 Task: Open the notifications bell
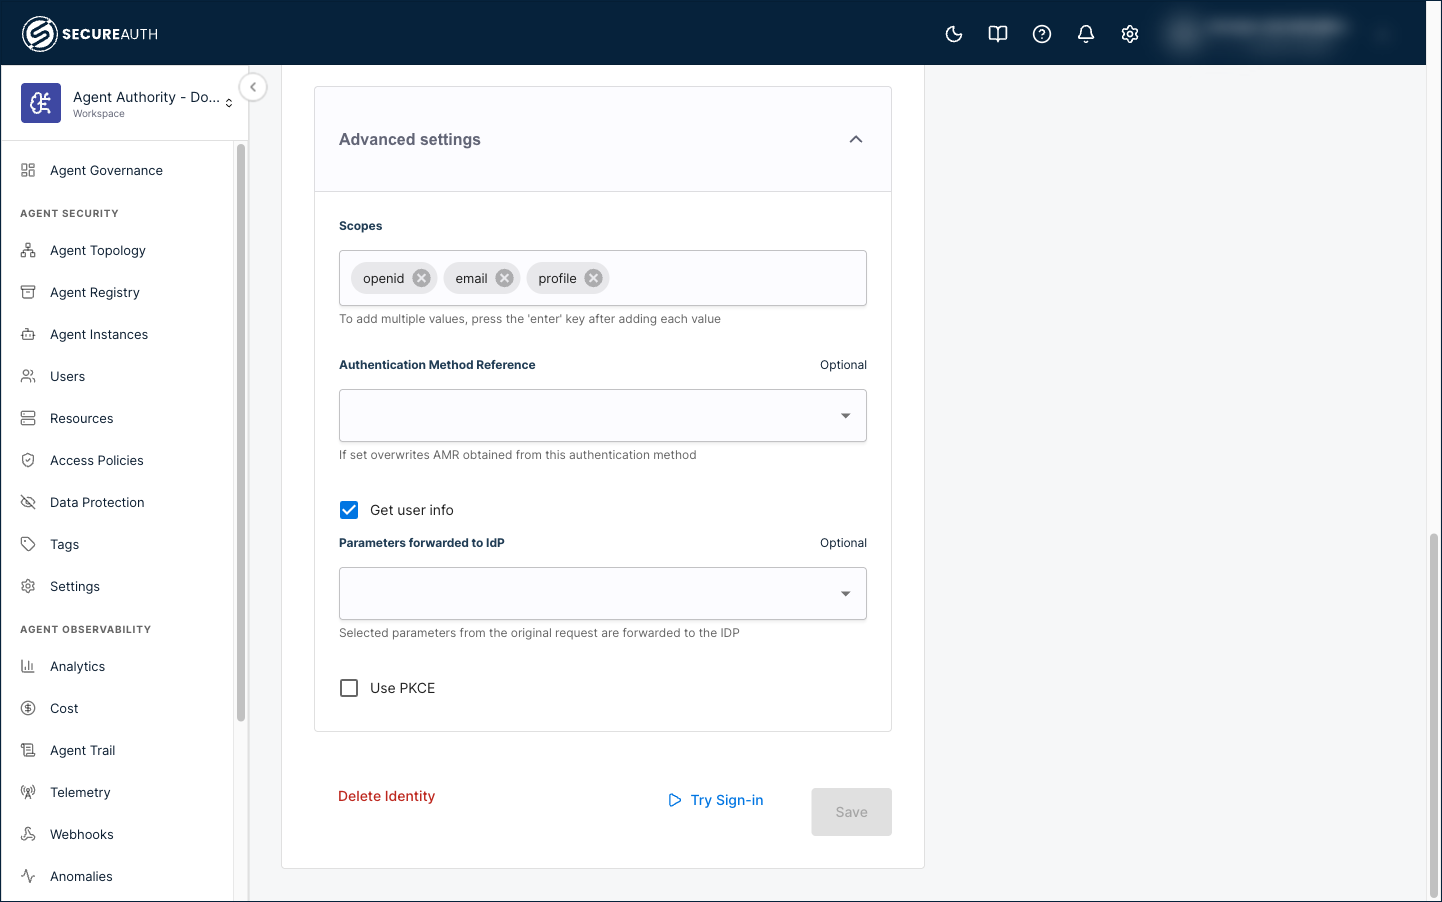click(1086, 34)
